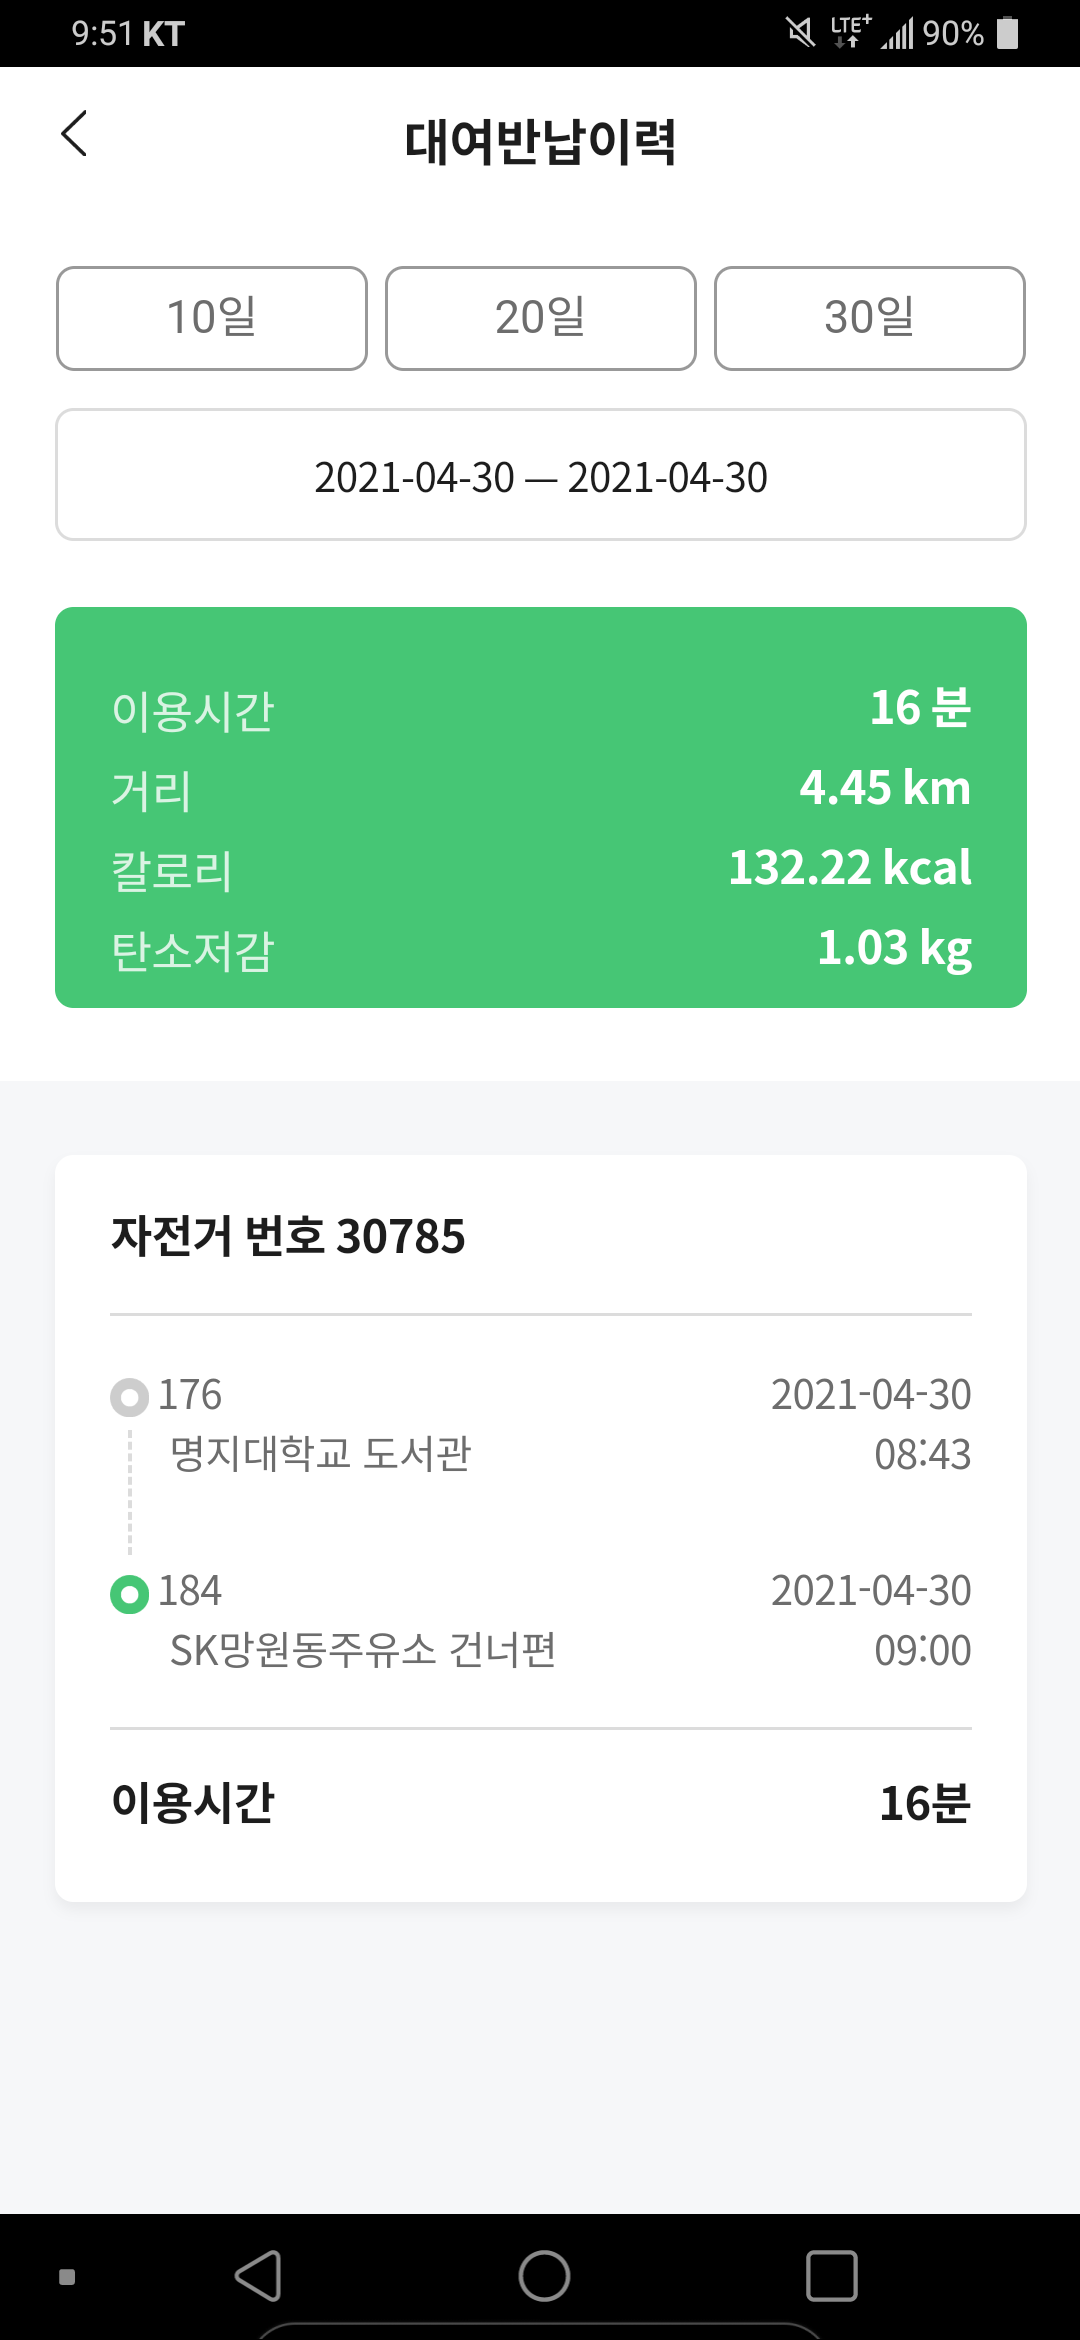
Task: Tap the 대여반납이력 page title
Action: coord(541,141)
